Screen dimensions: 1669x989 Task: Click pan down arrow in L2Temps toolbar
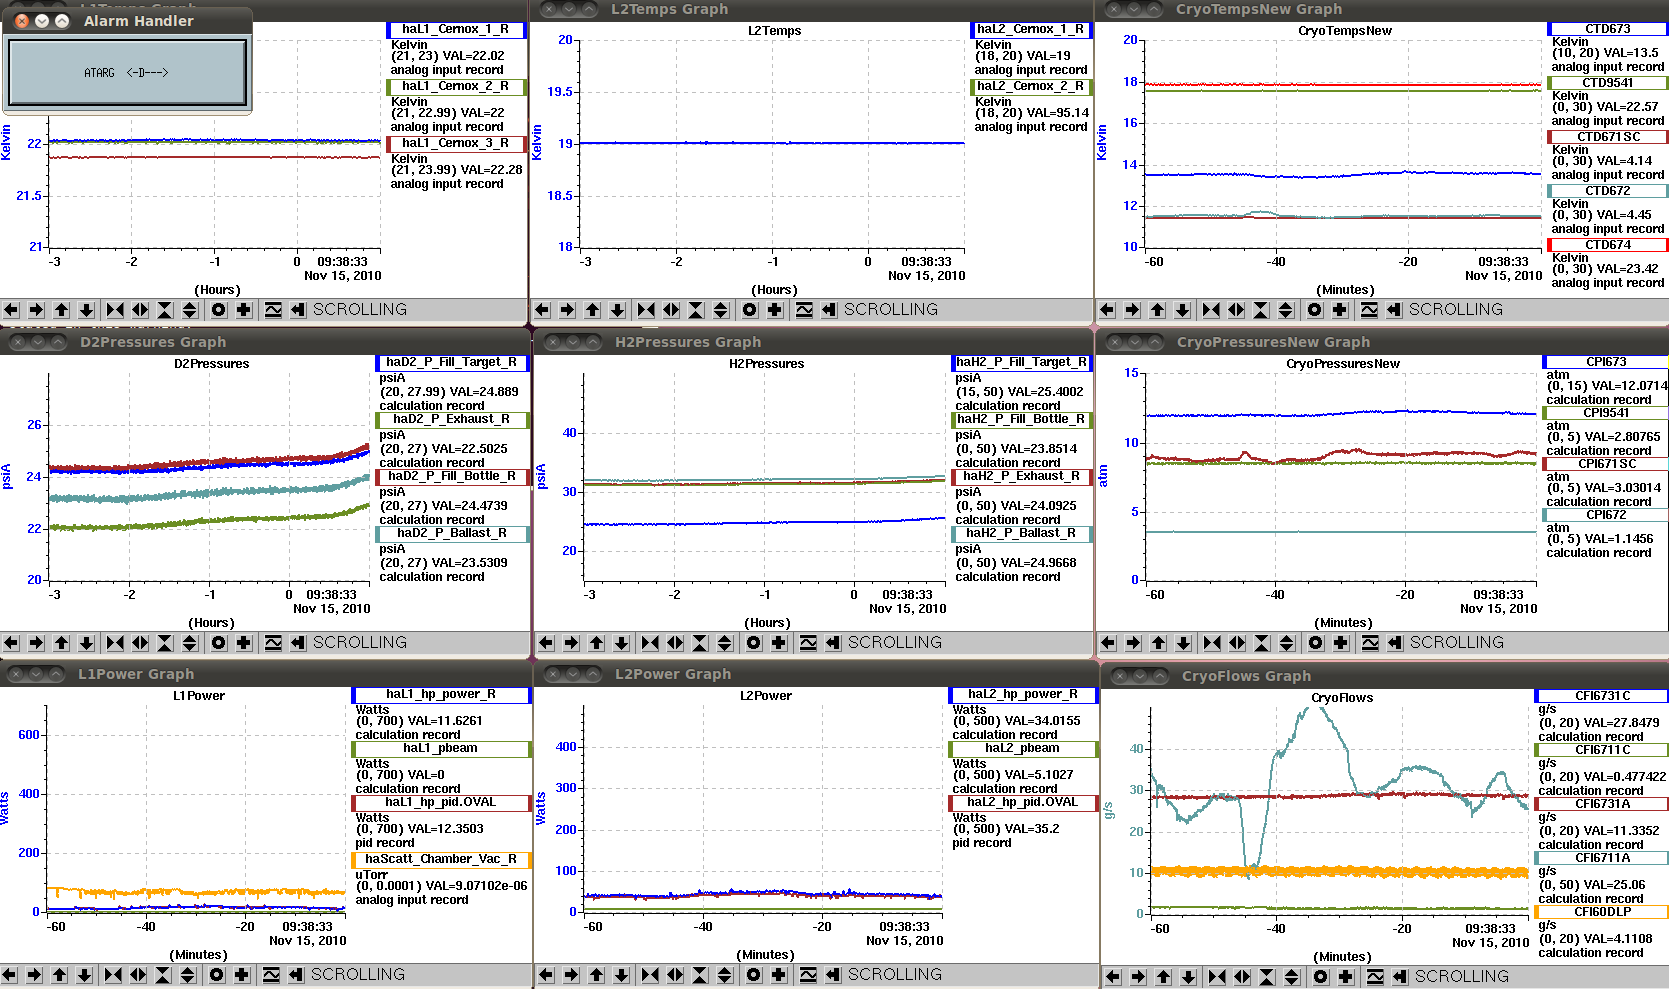click(x=617, y=310)
